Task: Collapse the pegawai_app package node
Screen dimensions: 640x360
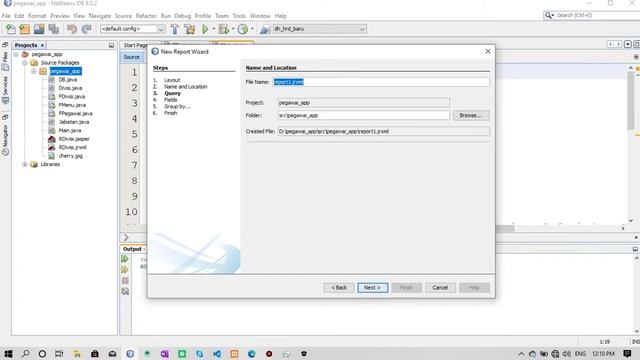Action: pyautogui.click(x=34, y=71)
